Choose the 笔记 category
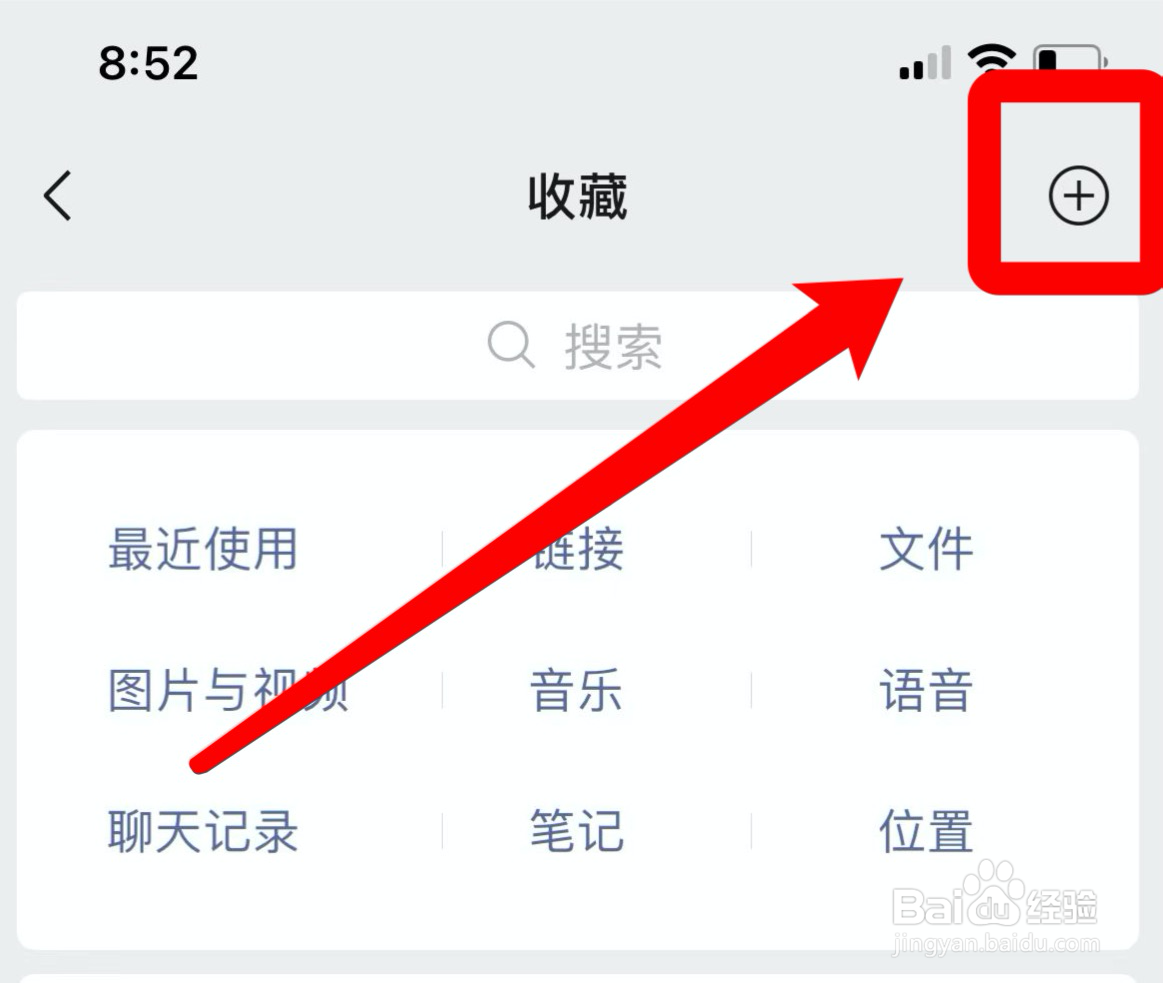The image size is (1163, 983). point(576,831)
